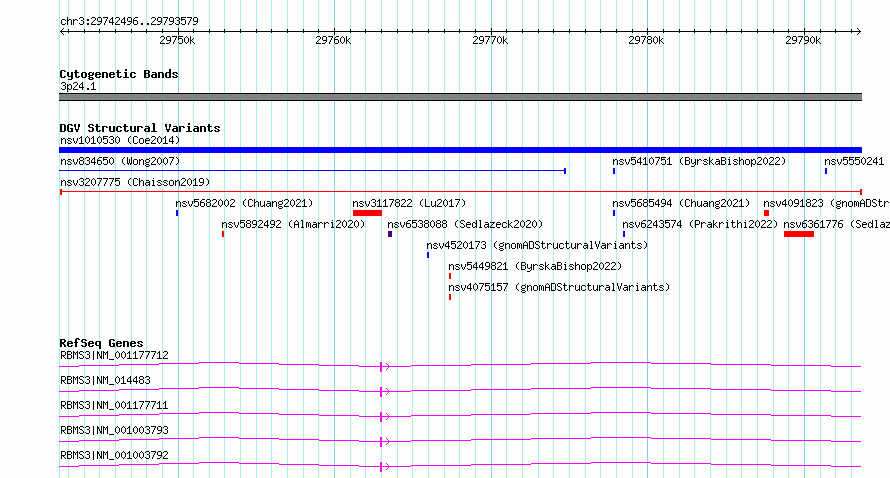Click the nsv3207775 (Chaisson2019) variant label
The image size is (890, 478).
tap(135, 182)
